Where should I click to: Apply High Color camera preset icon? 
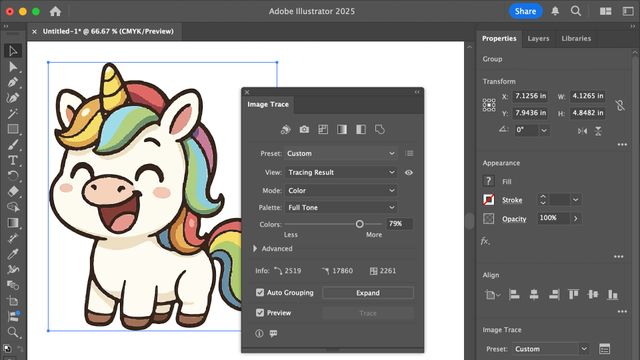pyautogui.click(x=304, y=129)
